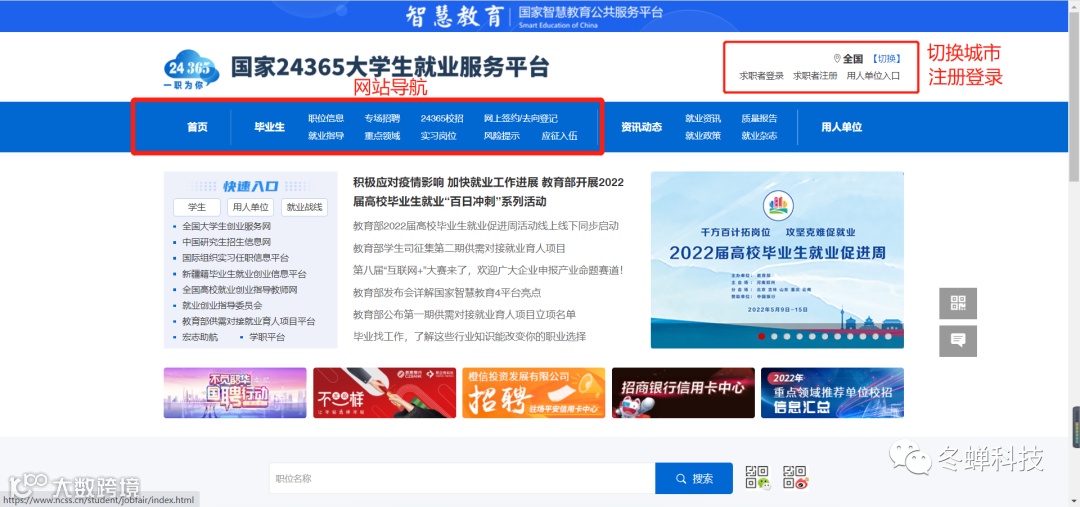Open the floating QR code icon
This screenshot has width=1080, height=507.
957,303
